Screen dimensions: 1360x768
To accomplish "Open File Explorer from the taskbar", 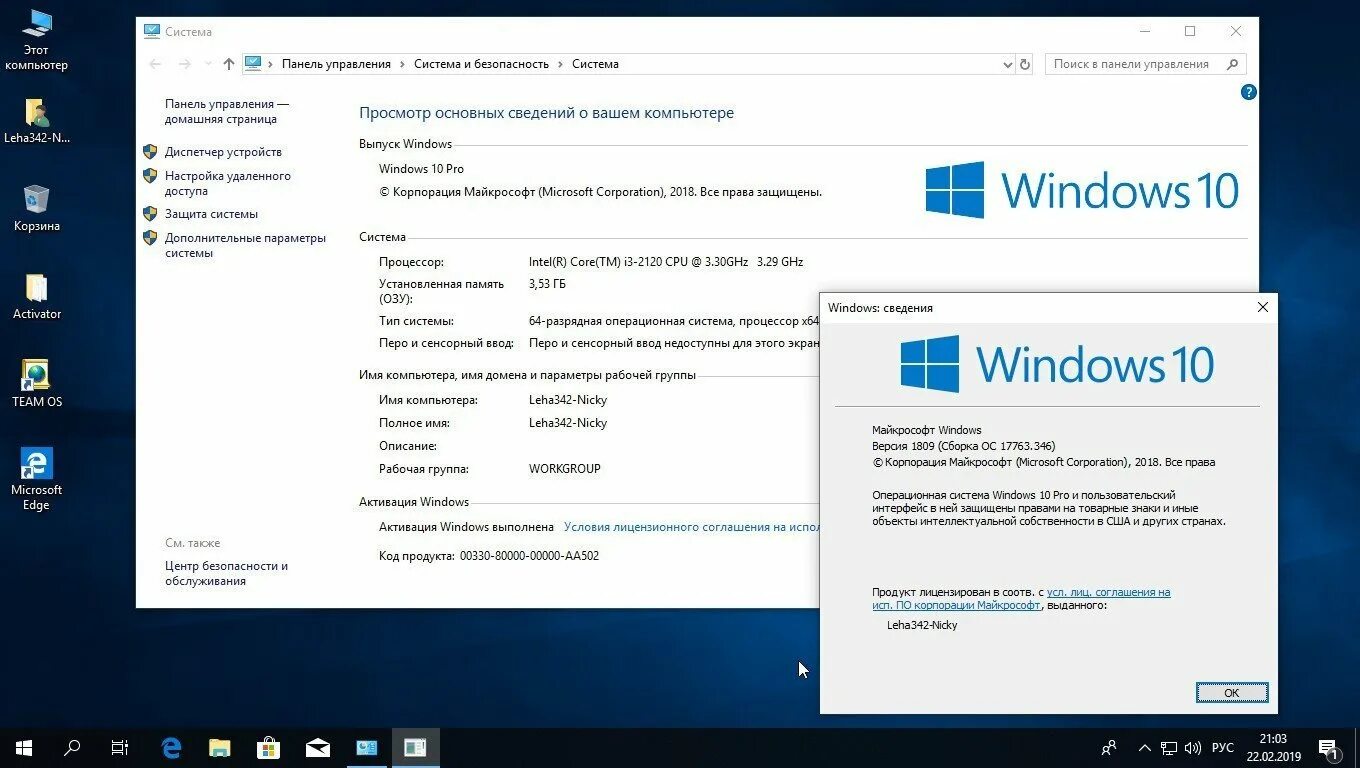I will [220, 747].
